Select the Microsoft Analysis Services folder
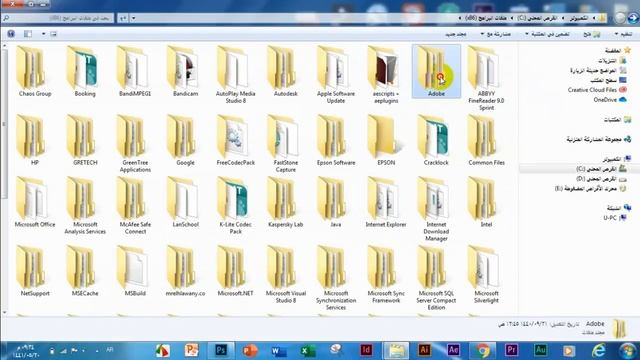 (85, 206)
